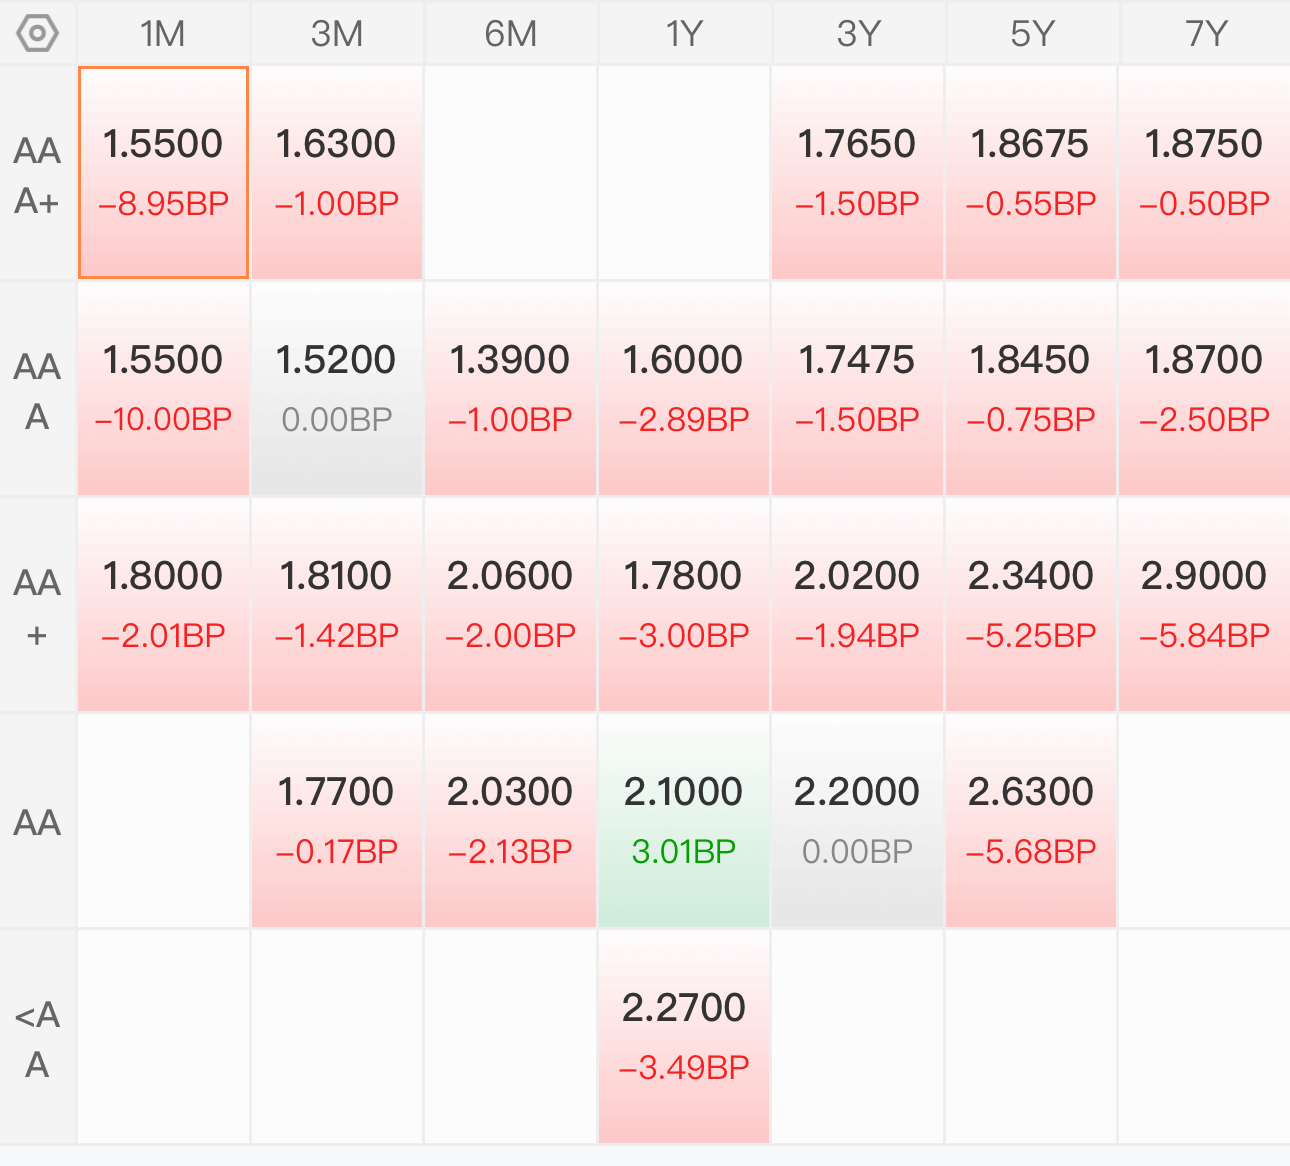Screen dimensions: 1290x1166
Task: Click AA 5Y cell with -5.68BP
Action: pos(1031,821)
